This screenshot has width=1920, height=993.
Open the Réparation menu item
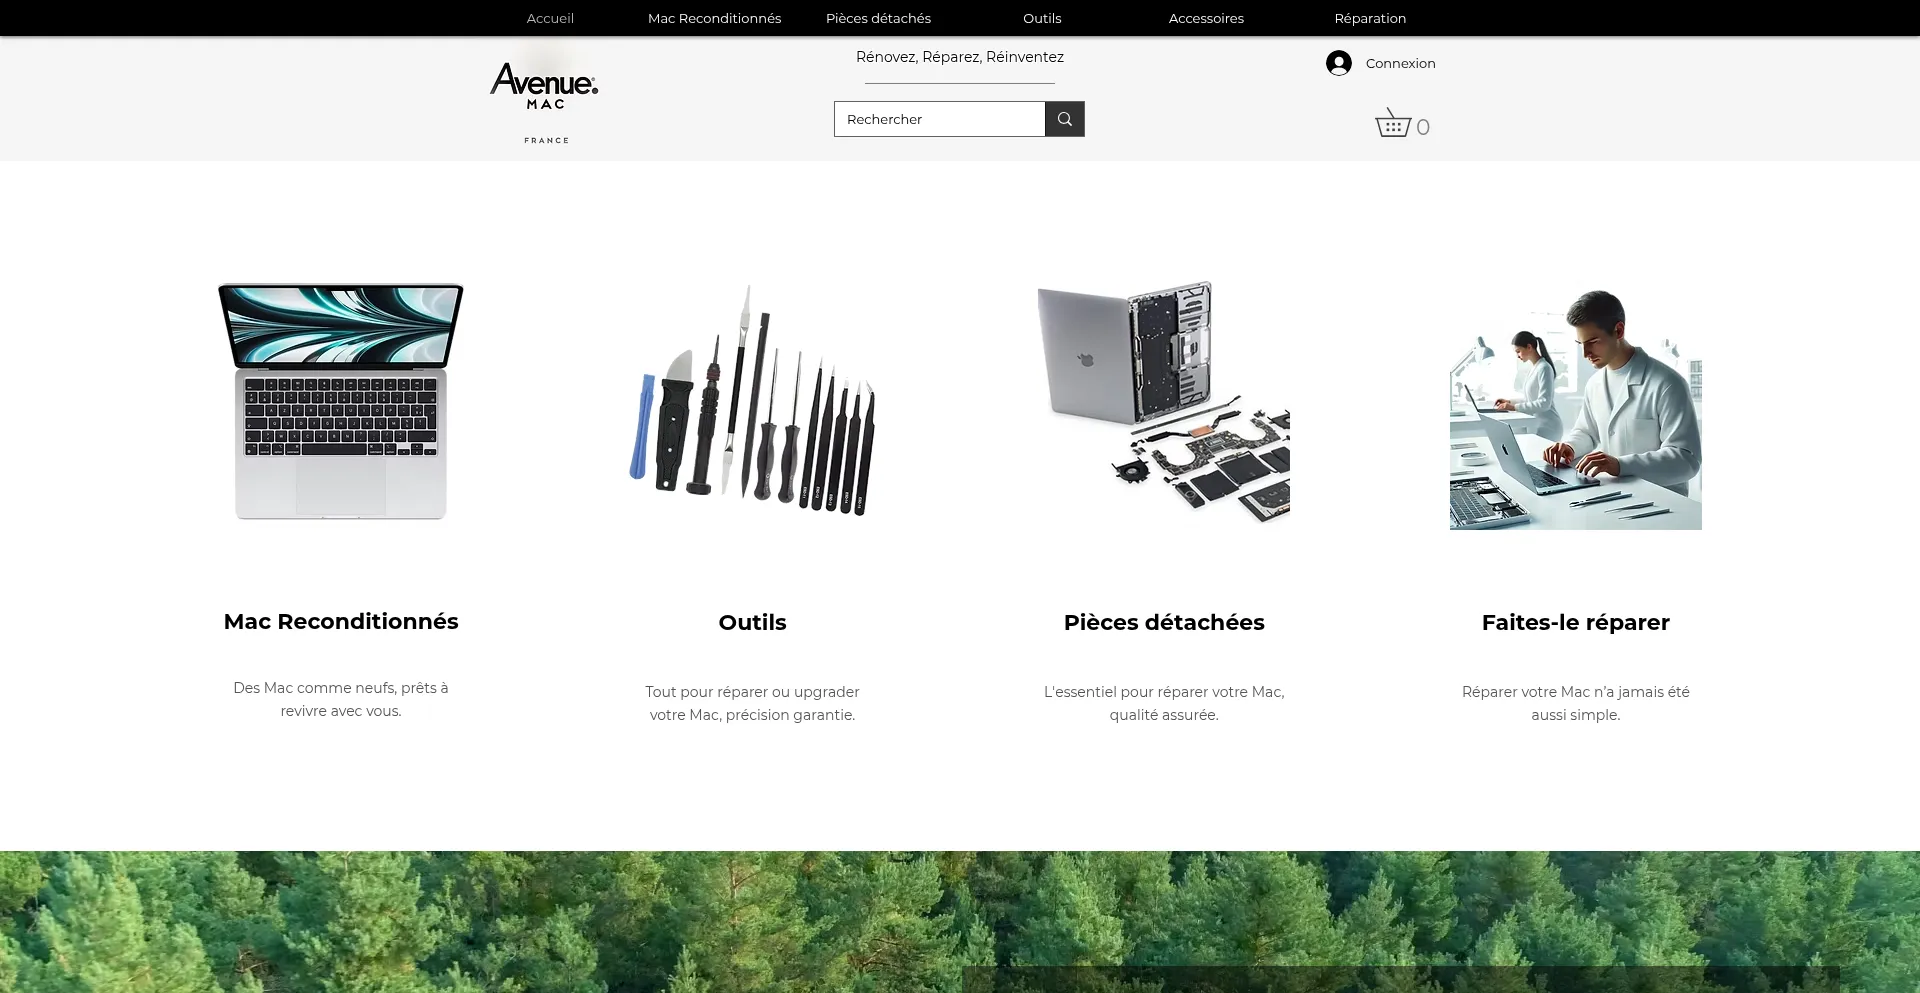coord(1370,18)
